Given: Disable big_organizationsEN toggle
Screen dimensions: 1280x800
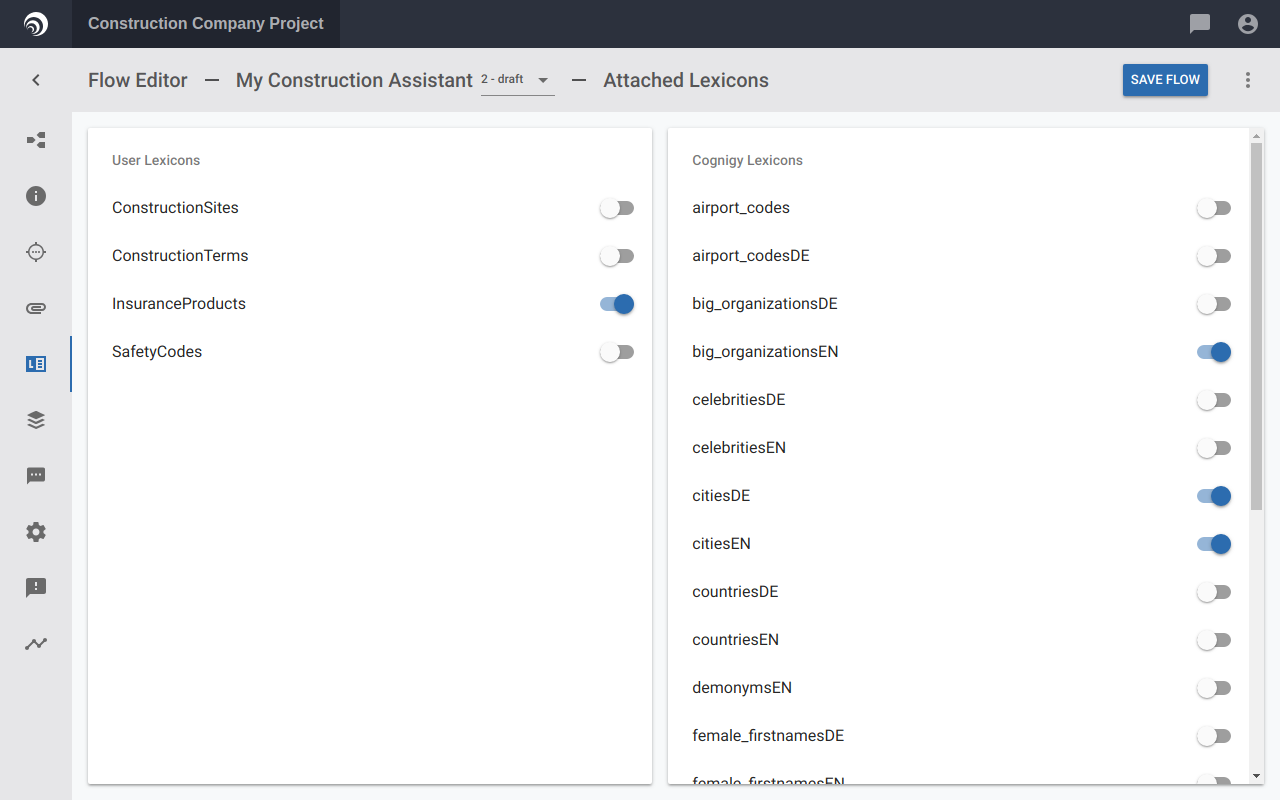Looking at the screenshot, I should pyautogui.click(x=1214, y=352).
